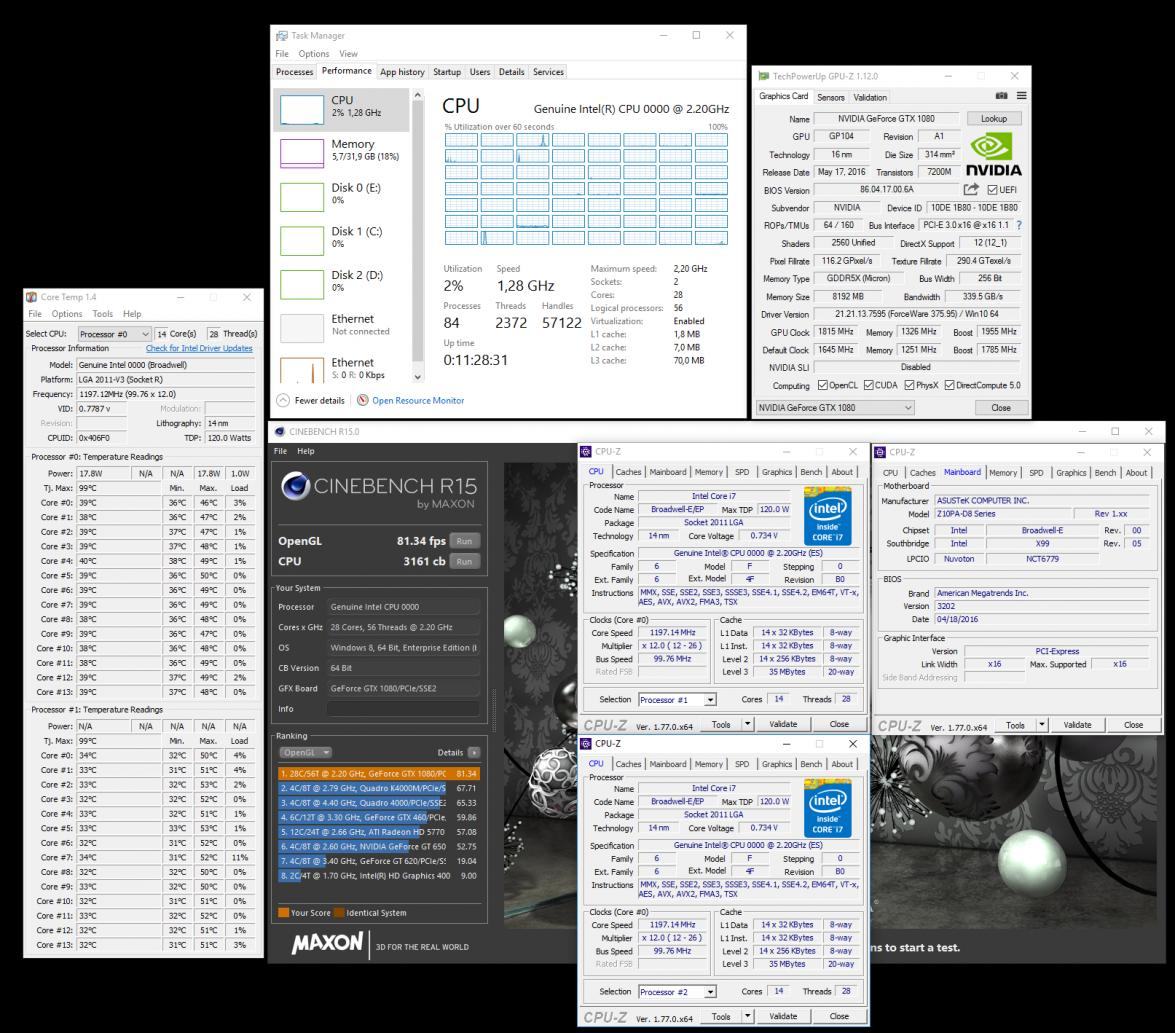Click the GPU-Z BIOS share/export icon
Image resolution: width=1175 pixels, height=1033 pixels.
pyautogui.click(x=971, y=190)
